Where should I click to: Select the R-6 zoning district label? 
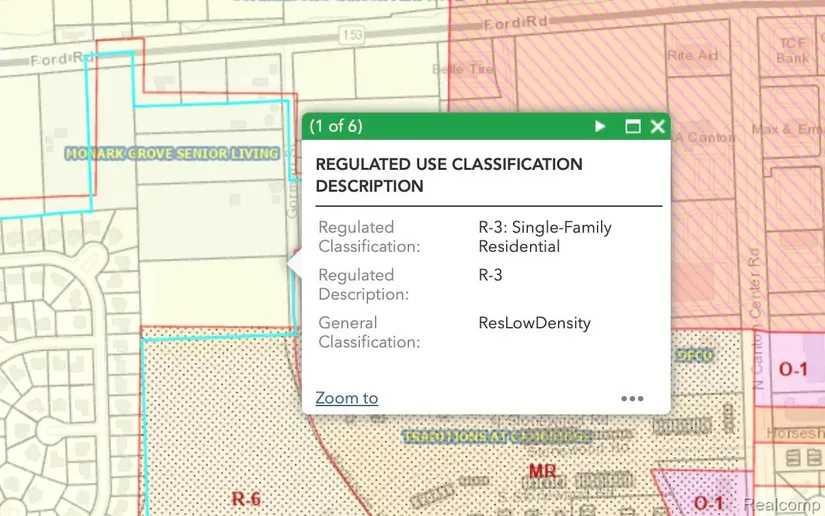tap(245, 498)
